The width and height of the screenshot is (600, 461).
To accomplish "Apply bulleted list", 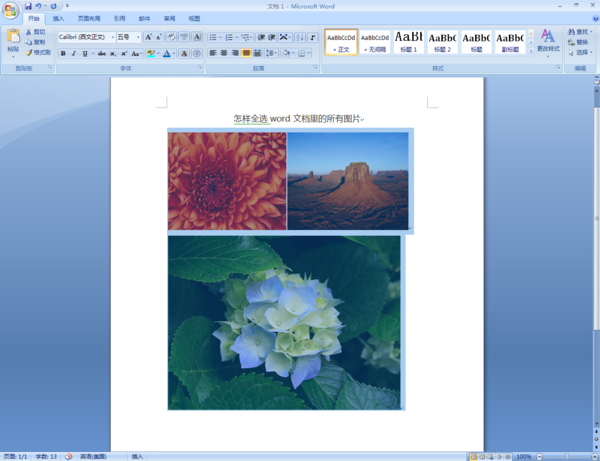I will tap(213, 37).
